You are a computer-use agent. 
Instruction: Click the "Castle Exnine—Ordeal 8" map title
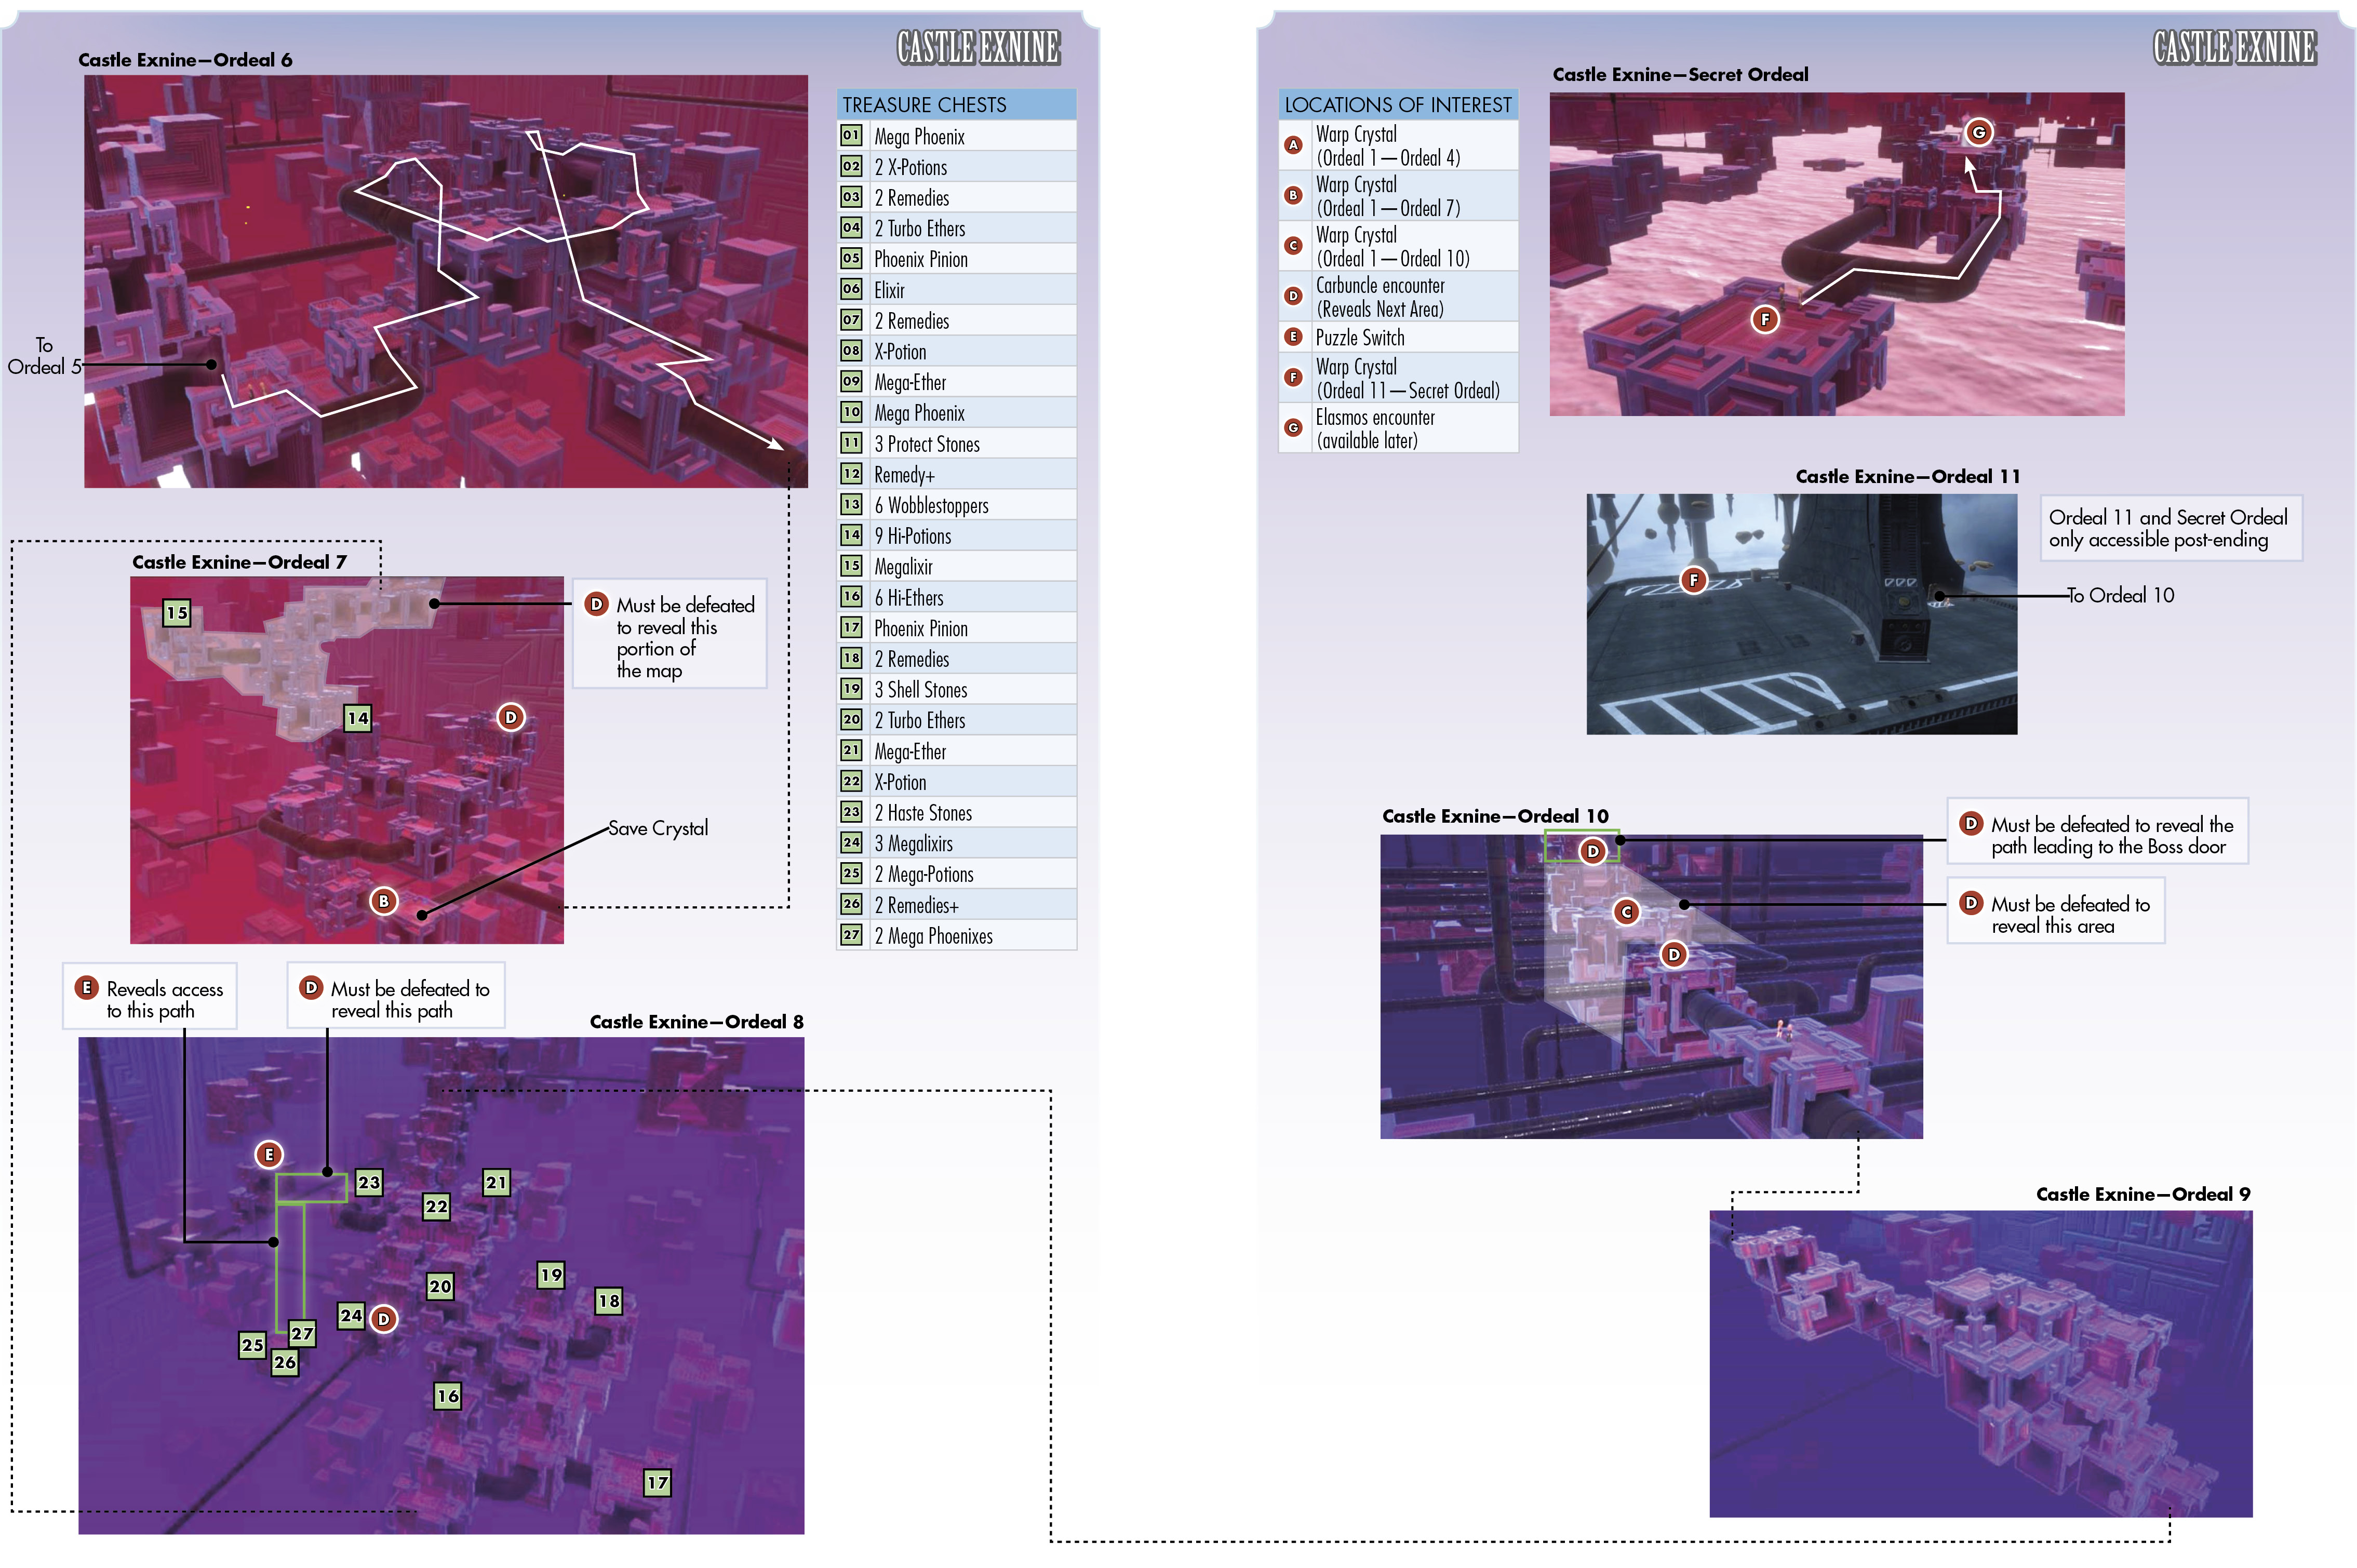point(697,1021)
